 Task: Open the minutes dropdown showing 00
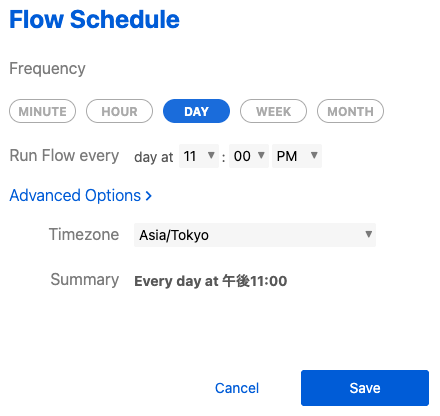pos(249,156)
